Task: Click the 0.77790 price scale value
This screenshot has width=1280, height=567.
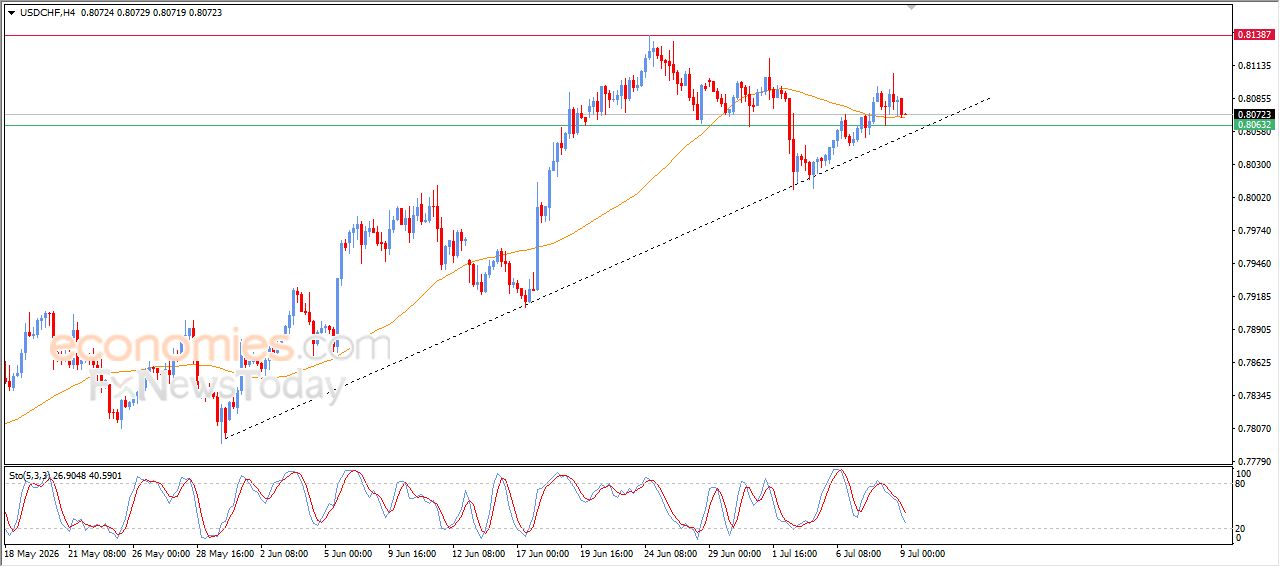Action: click(x=1252, y=462)
